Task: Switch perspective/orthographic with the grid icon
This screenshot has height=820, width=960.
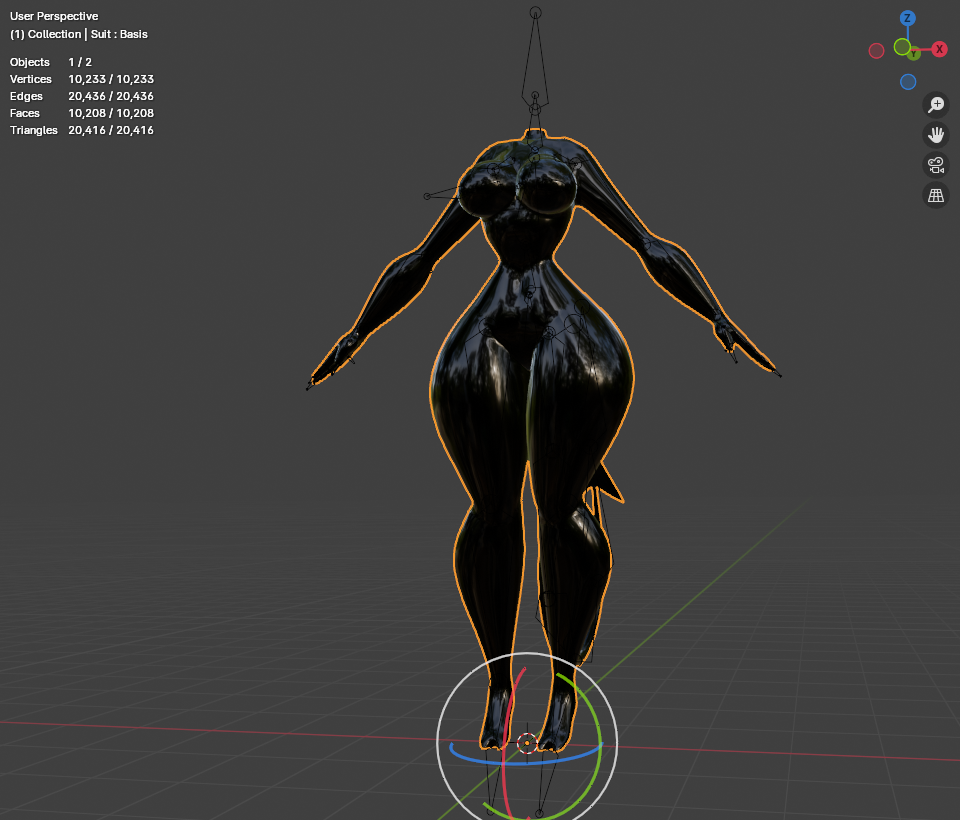Action: (x=936, y=195)
